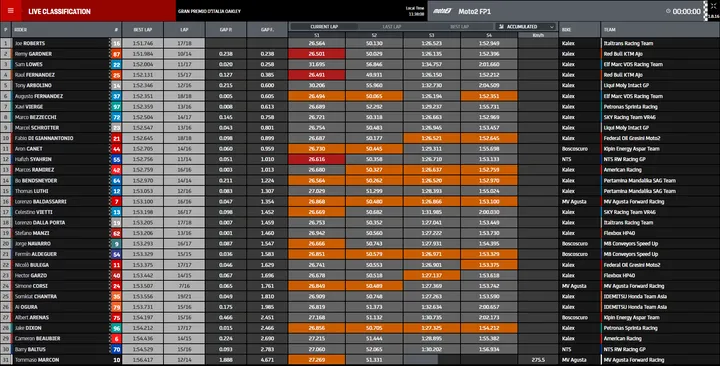Sort by the RIDER column header
This screenshot has height=366, width=720.
coord(62,30)
